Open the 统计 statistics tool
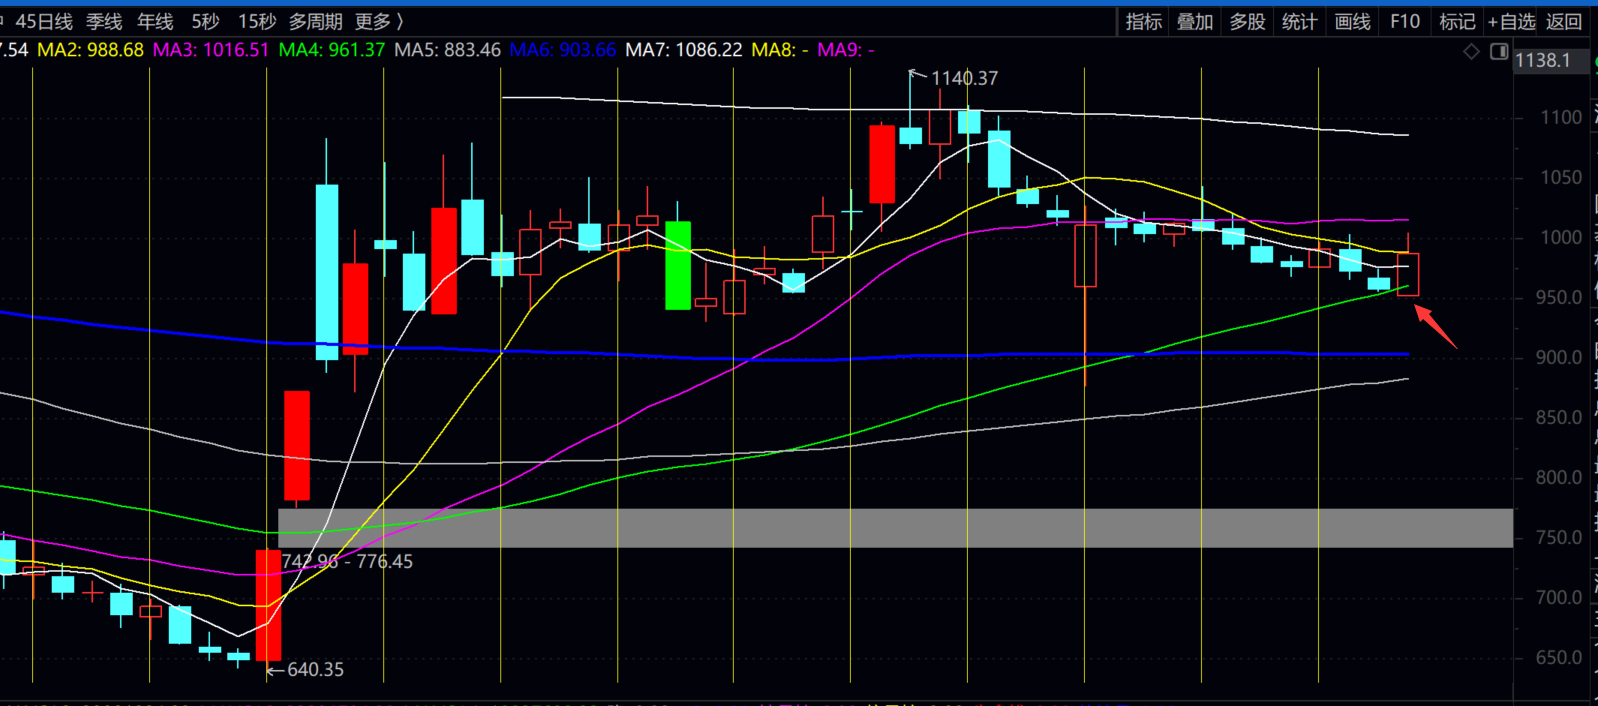Image resolution: width=1598 pixels, height=706 pixels. pos(1299,21)
